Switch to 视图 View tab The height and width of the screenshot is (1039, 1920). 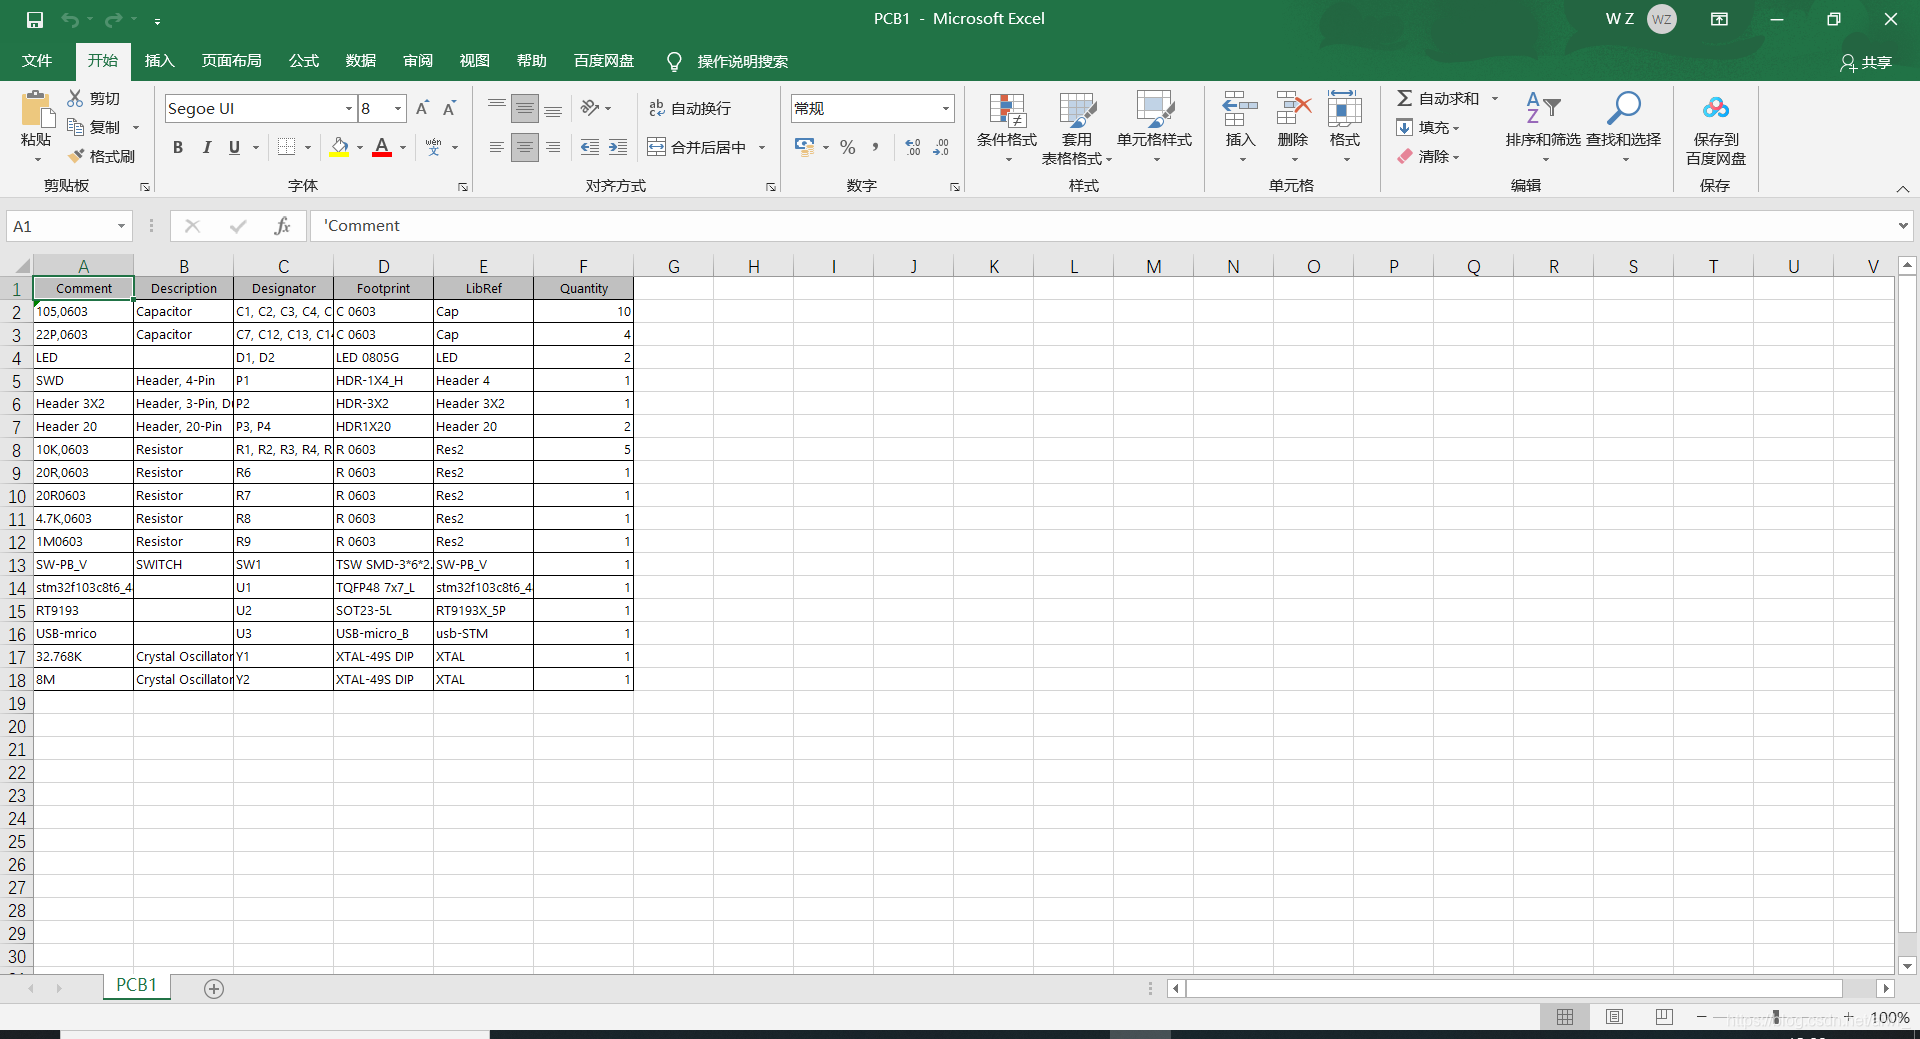point(475,61)
